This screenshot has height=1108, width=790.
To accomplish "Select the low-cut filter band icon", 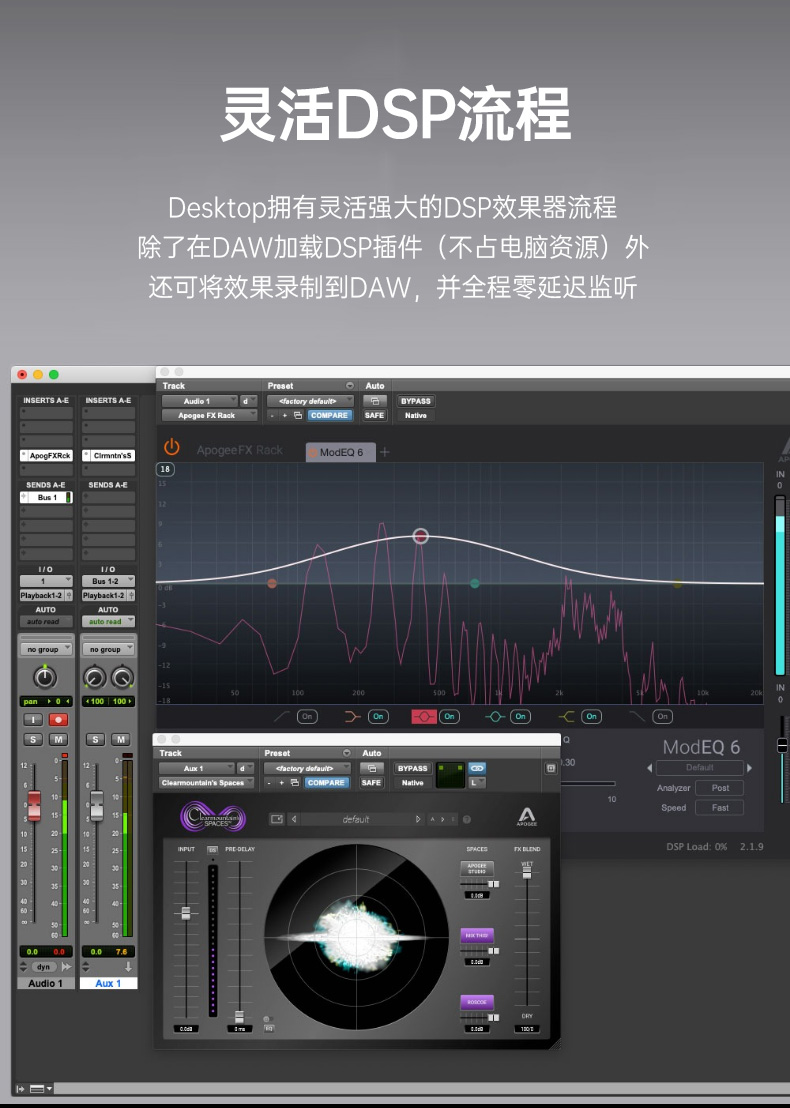I will pyautogui.click(x=282, y=717).
